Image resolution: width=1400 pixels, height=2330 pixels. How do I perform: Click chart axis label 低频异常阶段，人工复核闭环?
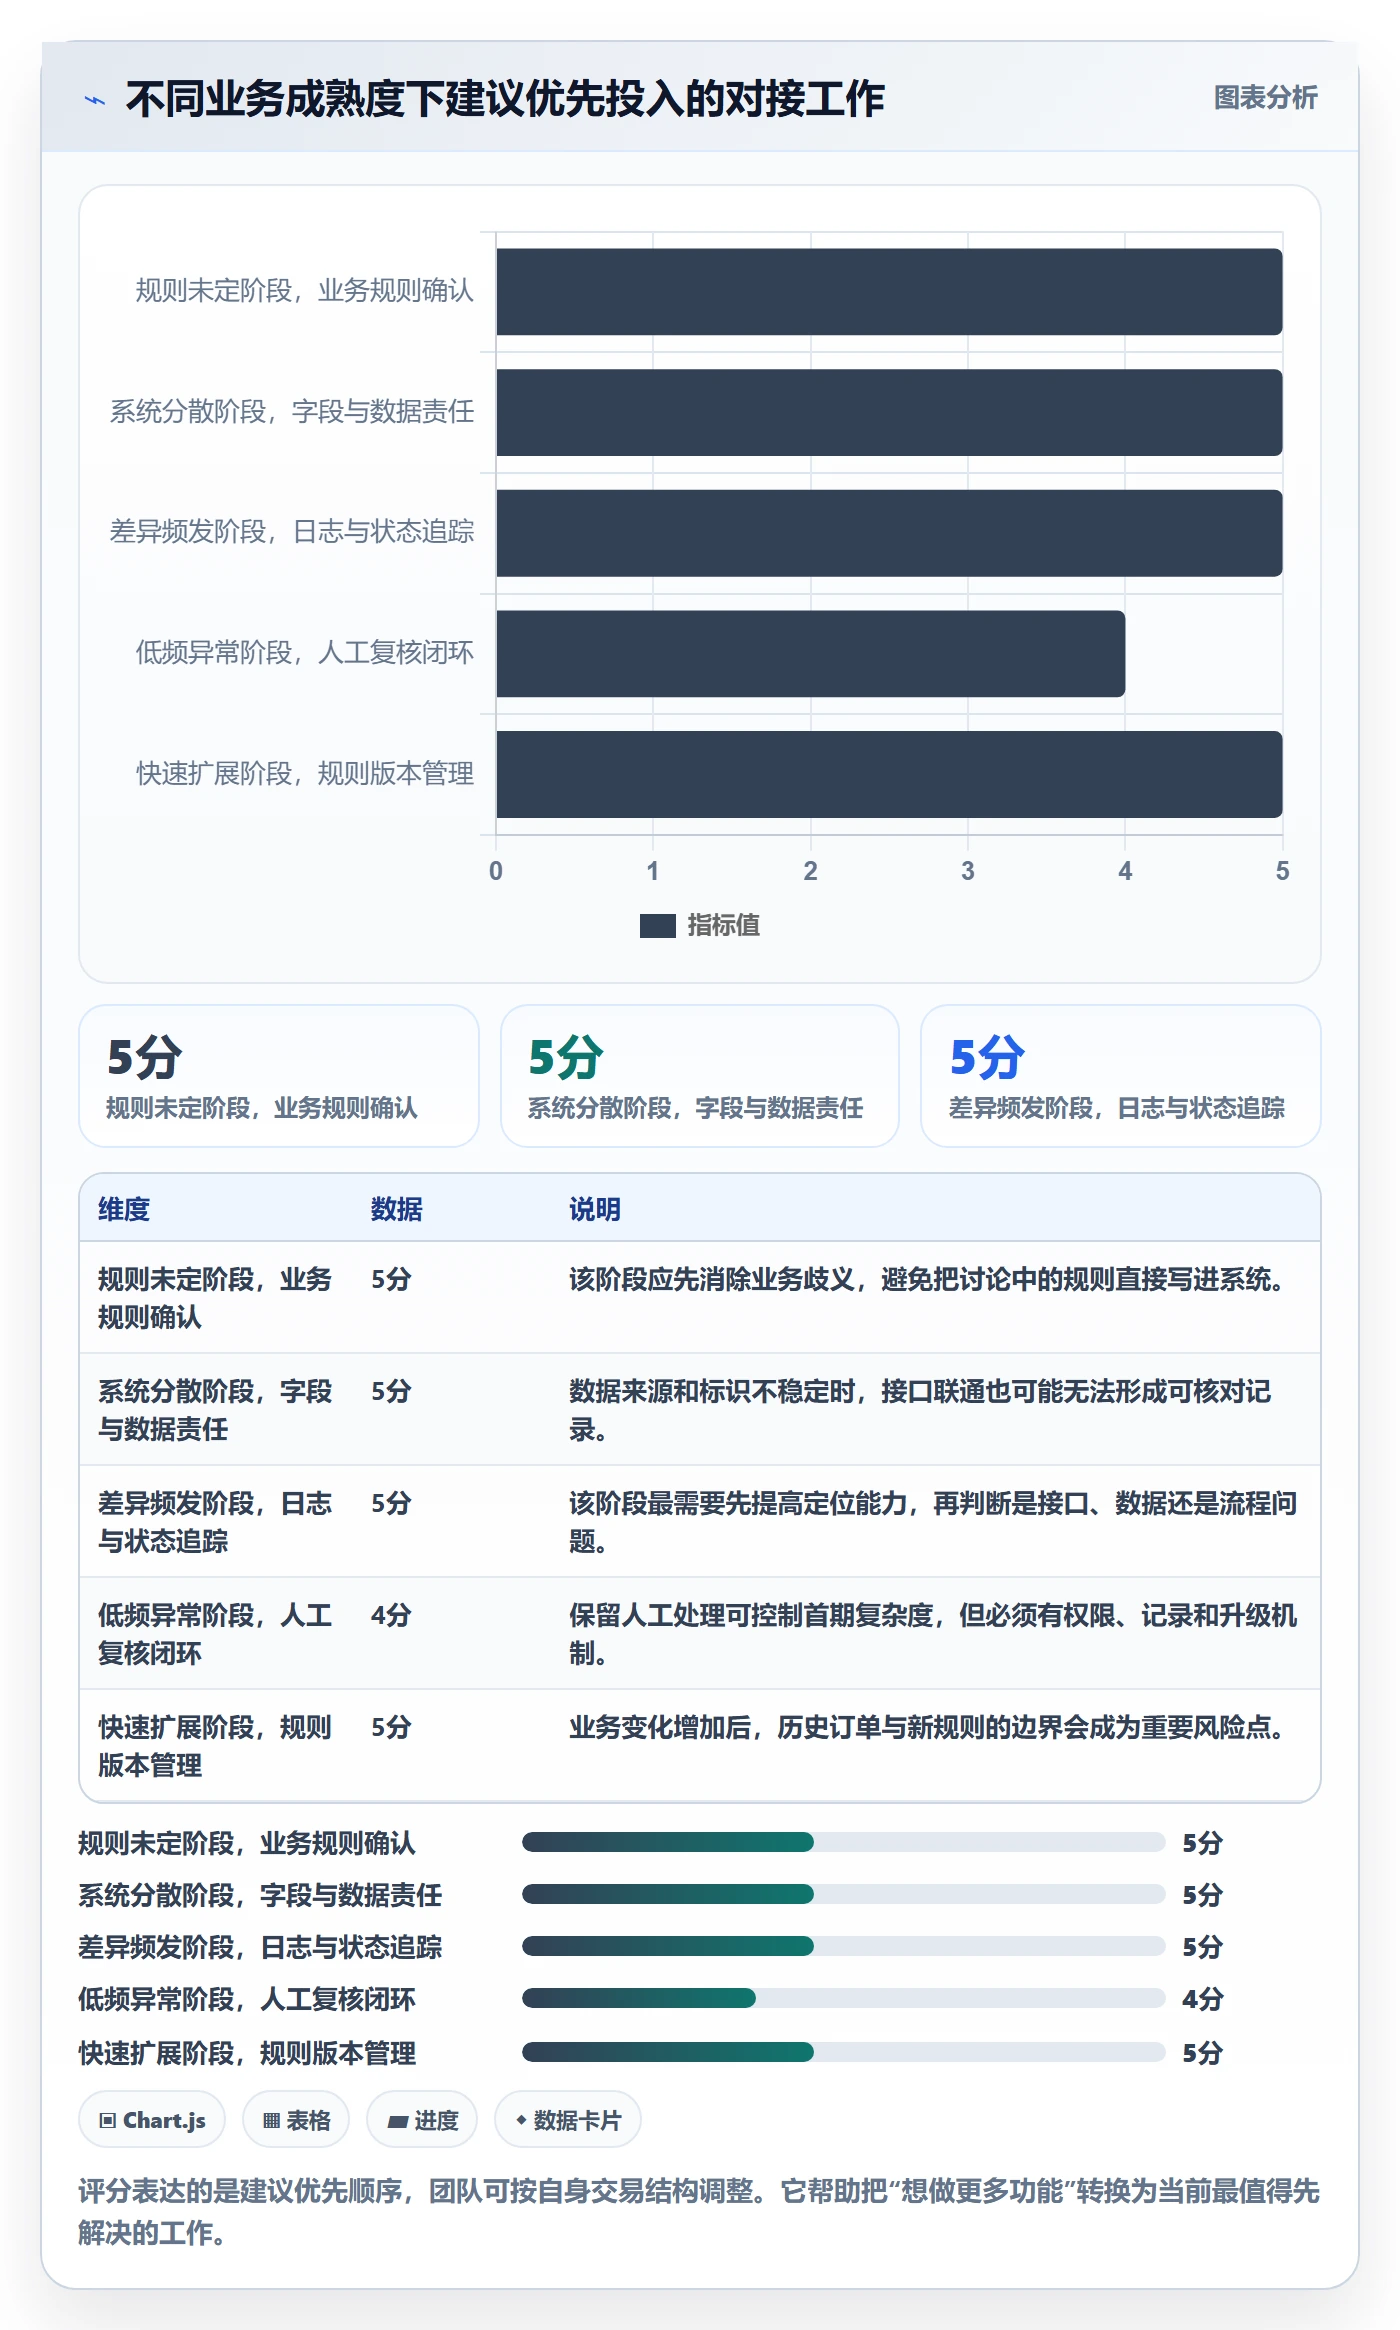click(305, 653)
